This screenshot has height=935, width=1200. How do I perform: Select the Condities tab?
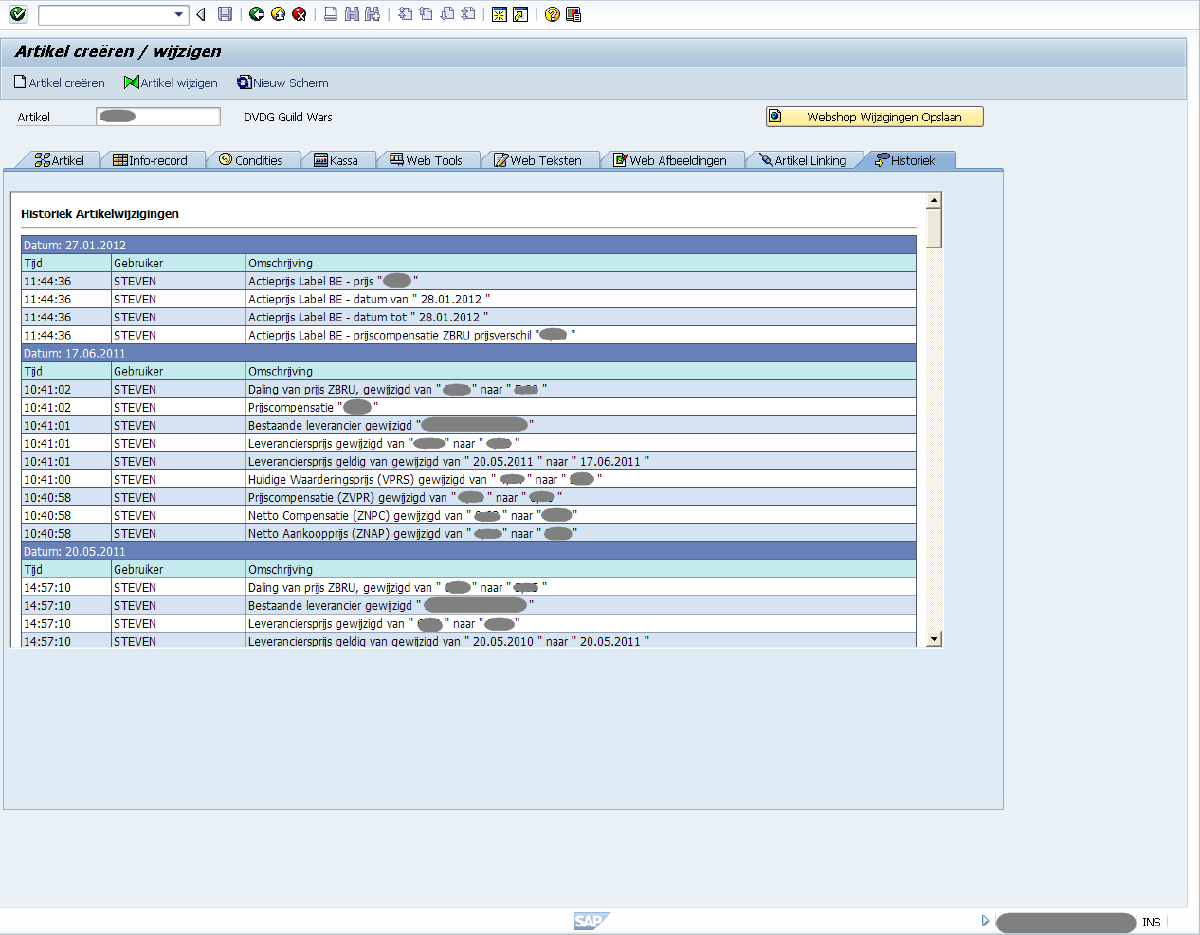click(x=250, y=160)
